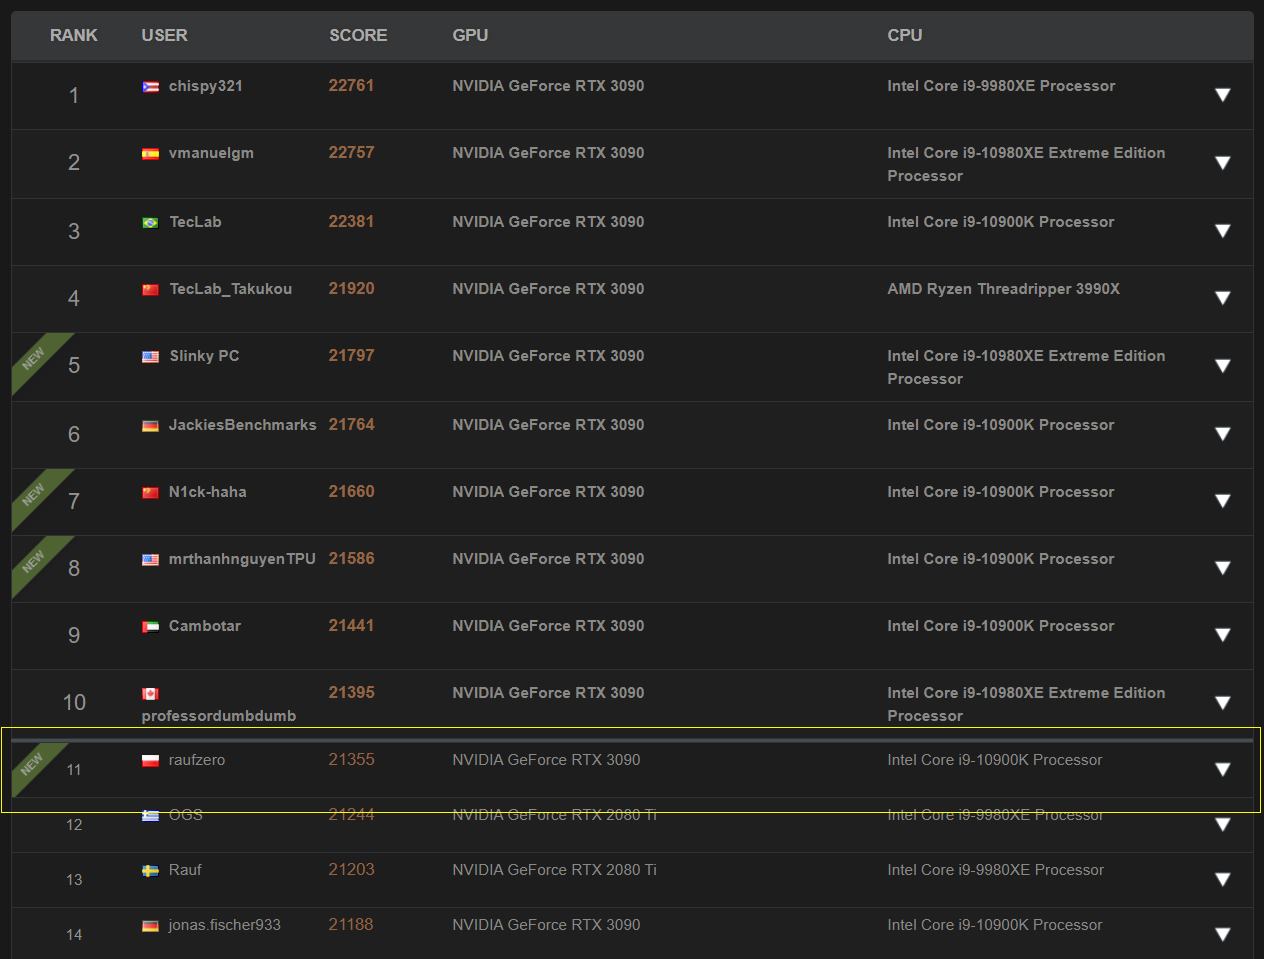This screenshot has width=1264, height=959.
Task: Open Rauf's score 21203
Action: 351,870
